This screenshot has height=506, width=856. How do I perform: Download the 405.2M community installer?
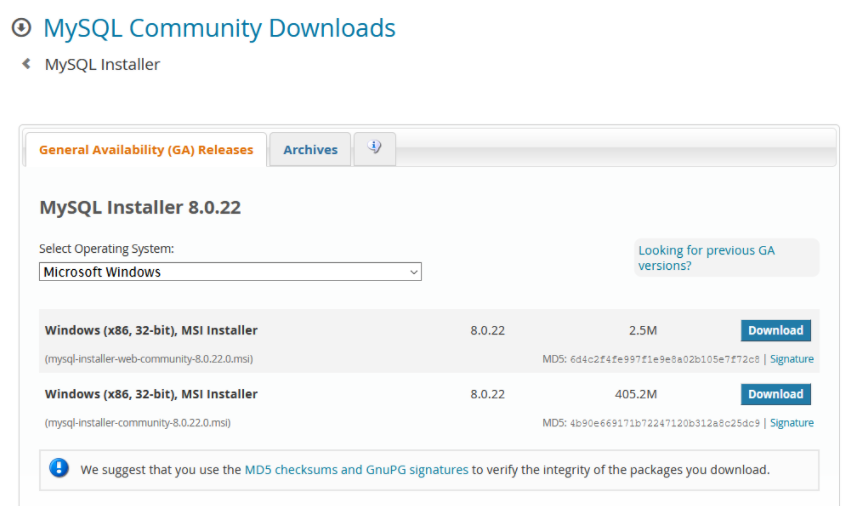776,394
